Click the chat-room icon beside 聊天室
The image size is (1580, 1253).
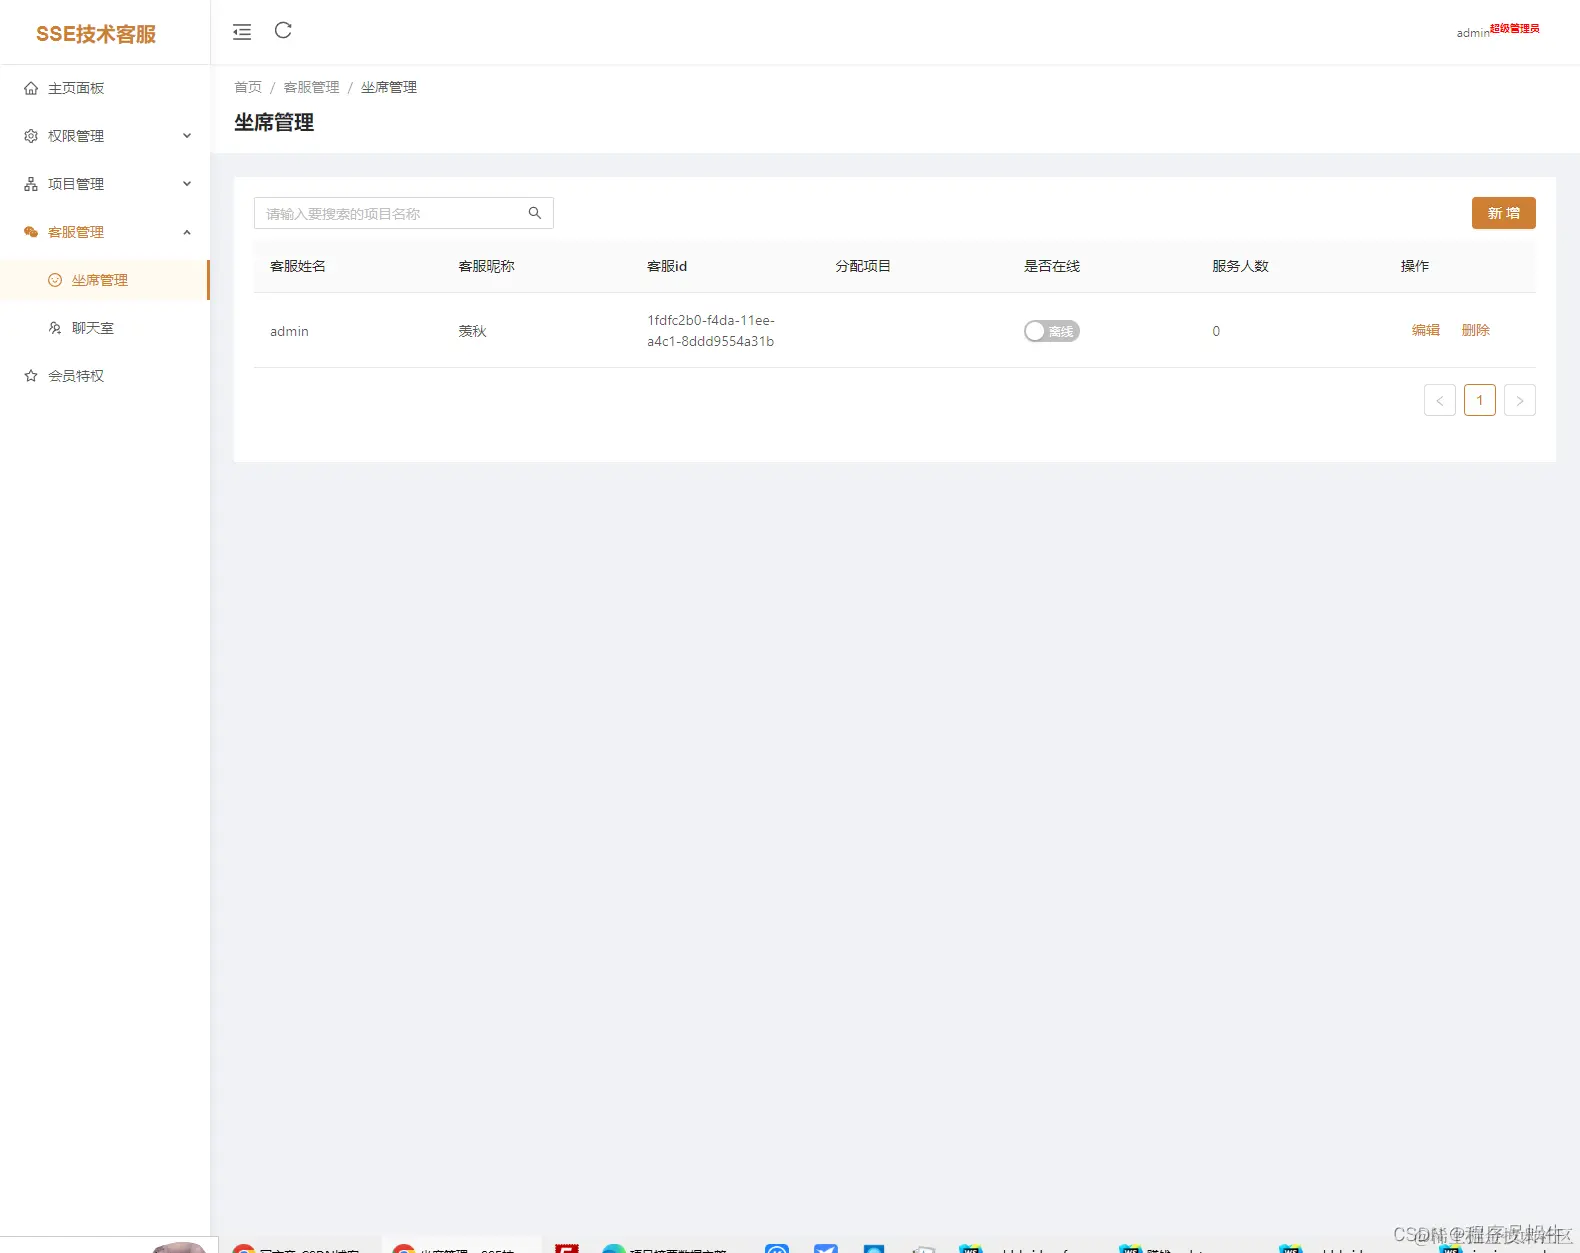55,328
